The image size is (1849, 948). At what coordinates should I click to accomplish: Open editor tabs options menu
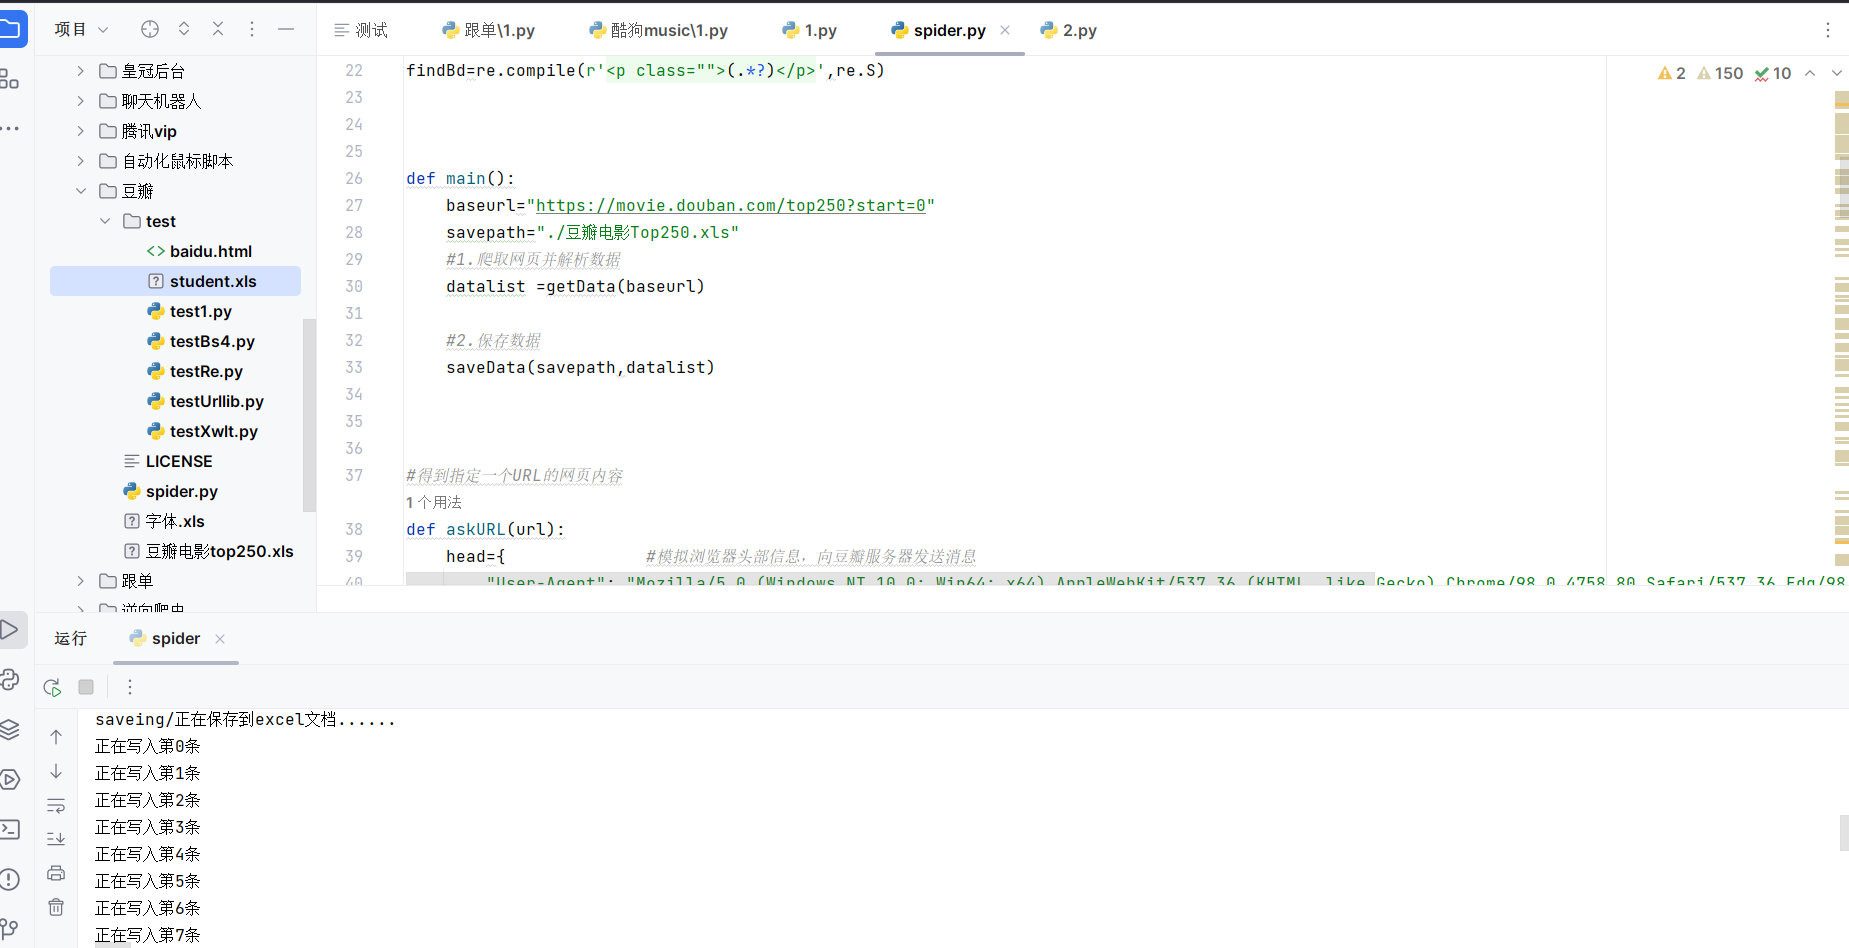point(1828,30)
